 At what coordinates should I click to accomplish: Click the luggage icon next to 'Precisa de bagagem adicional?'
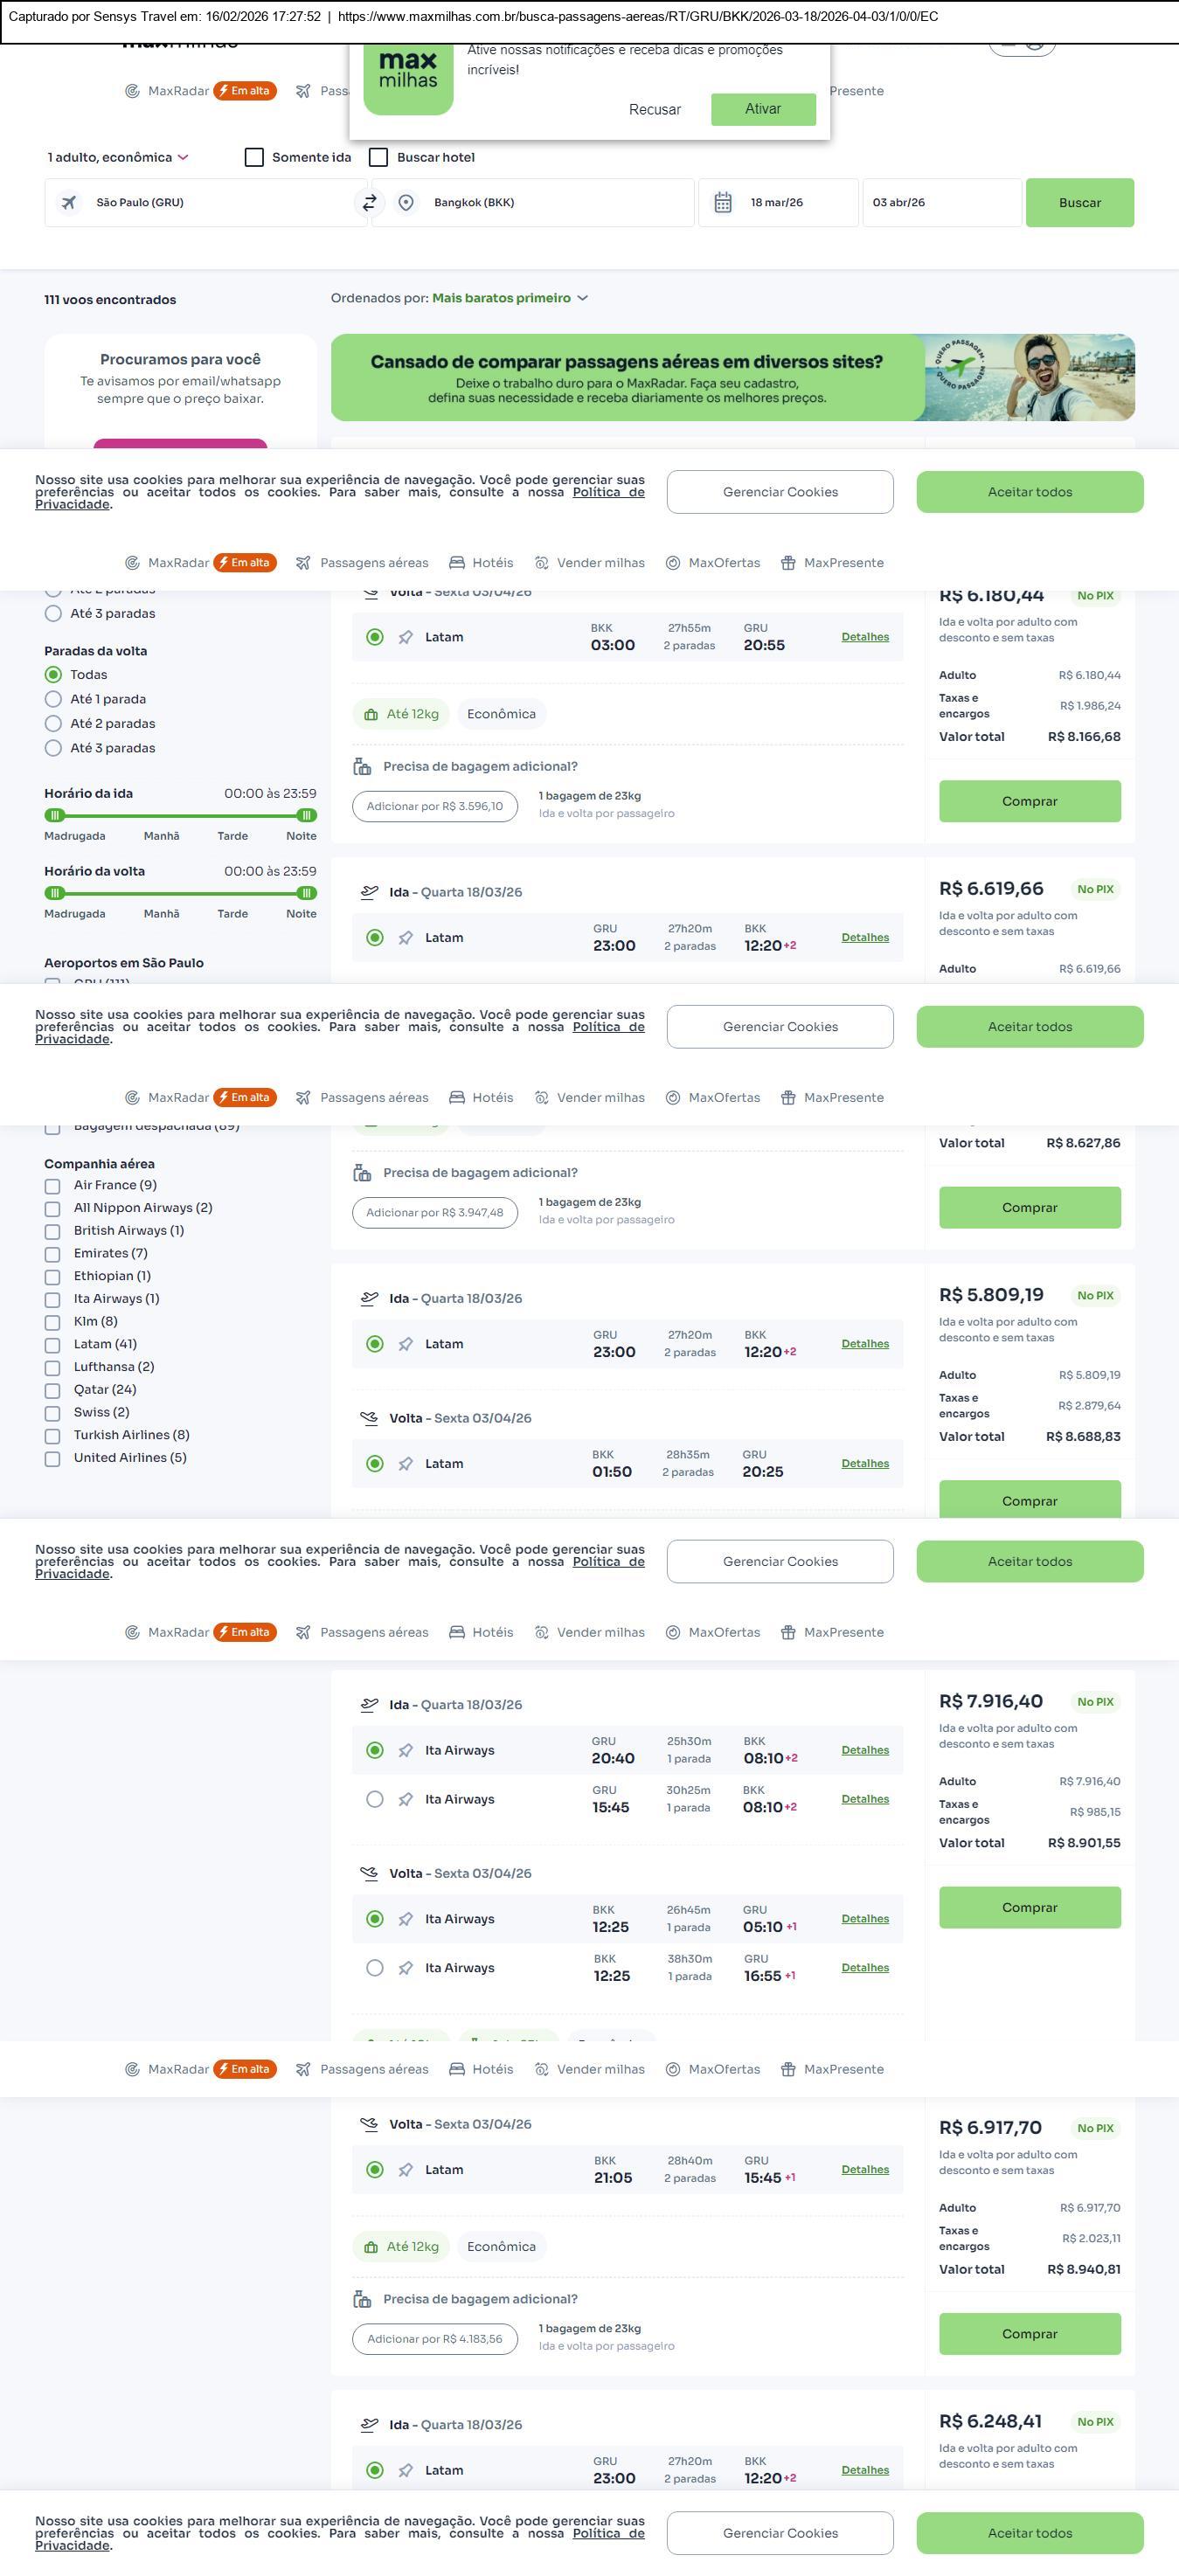[362, 767]
